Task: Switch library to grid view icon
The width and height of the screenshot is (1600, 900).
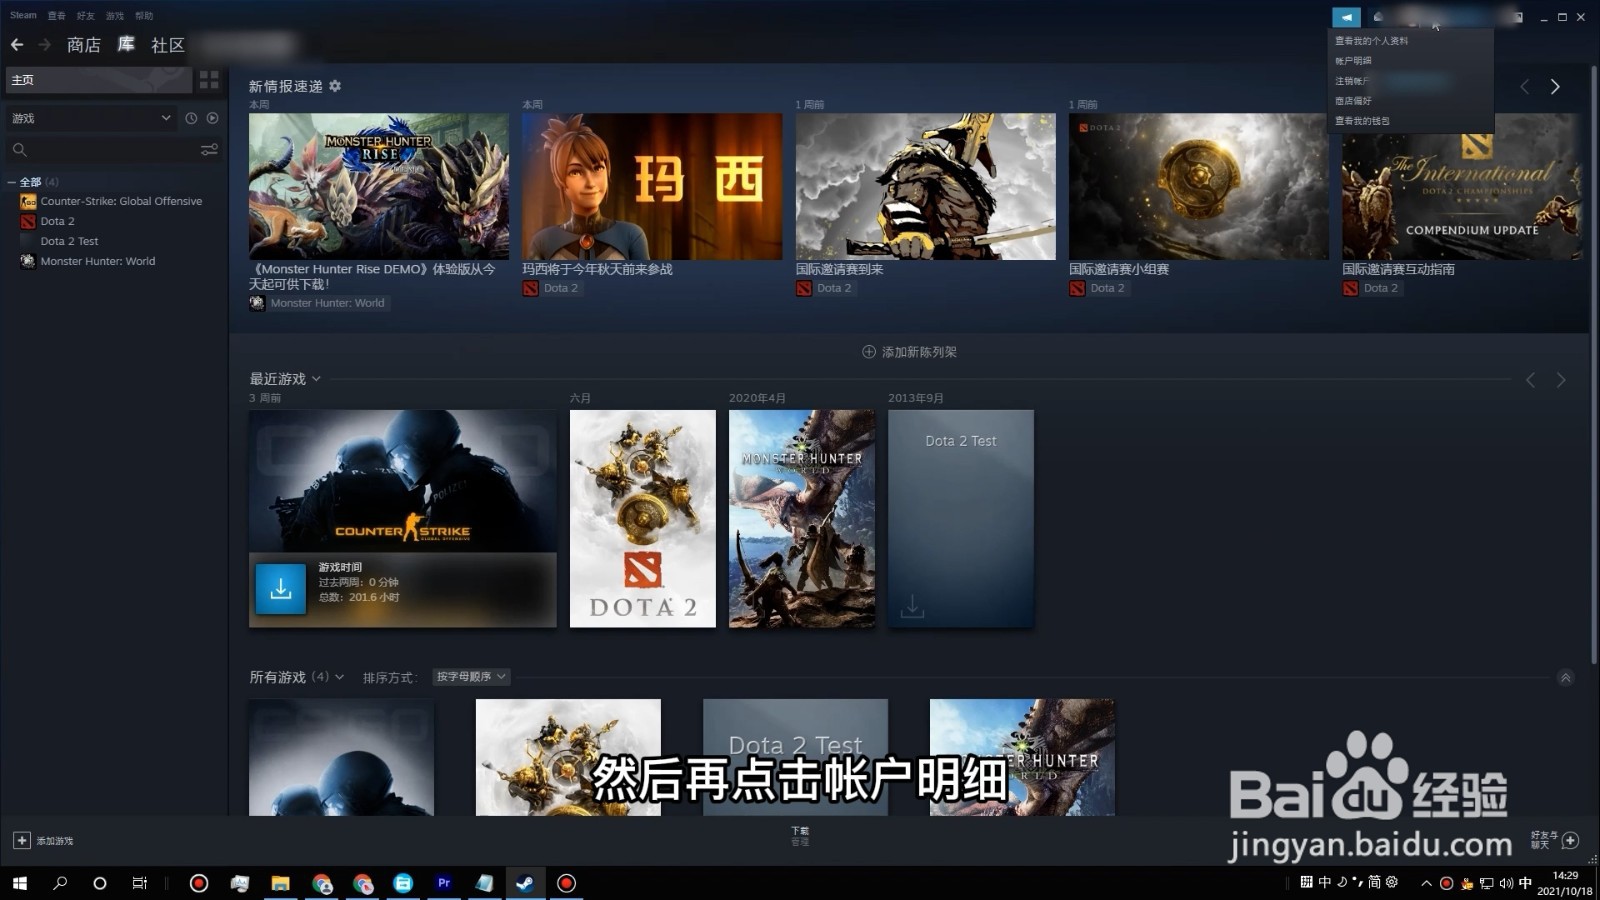Action: pos(209,80)
